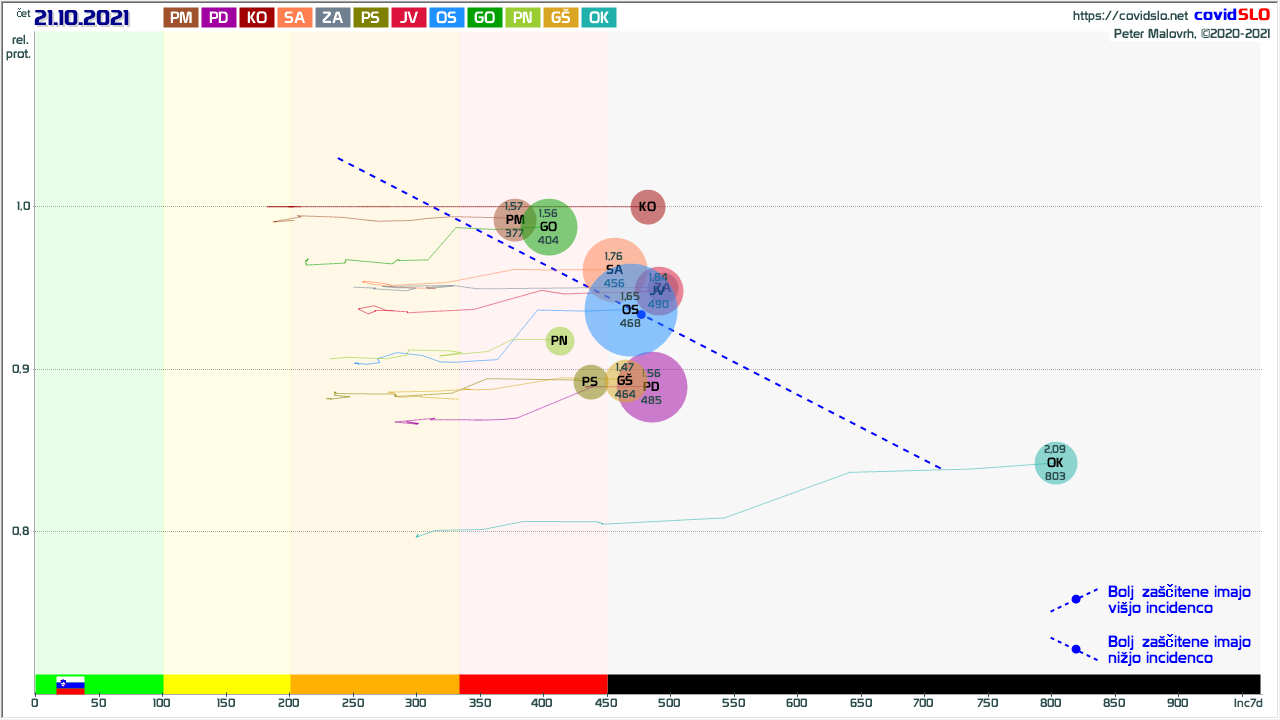Open the https://covidslo.net link

click(1130, 16)
